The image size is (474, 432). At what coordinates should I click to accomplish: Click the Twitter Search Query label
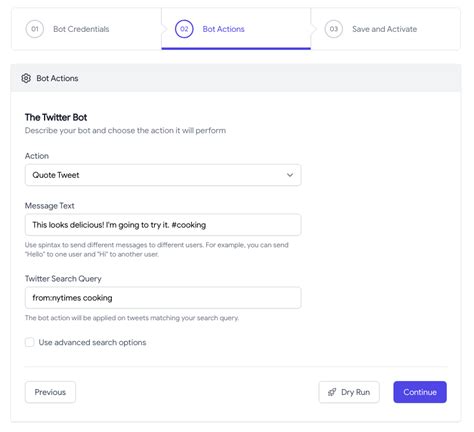pyautogui.click(x=63, y=279)
